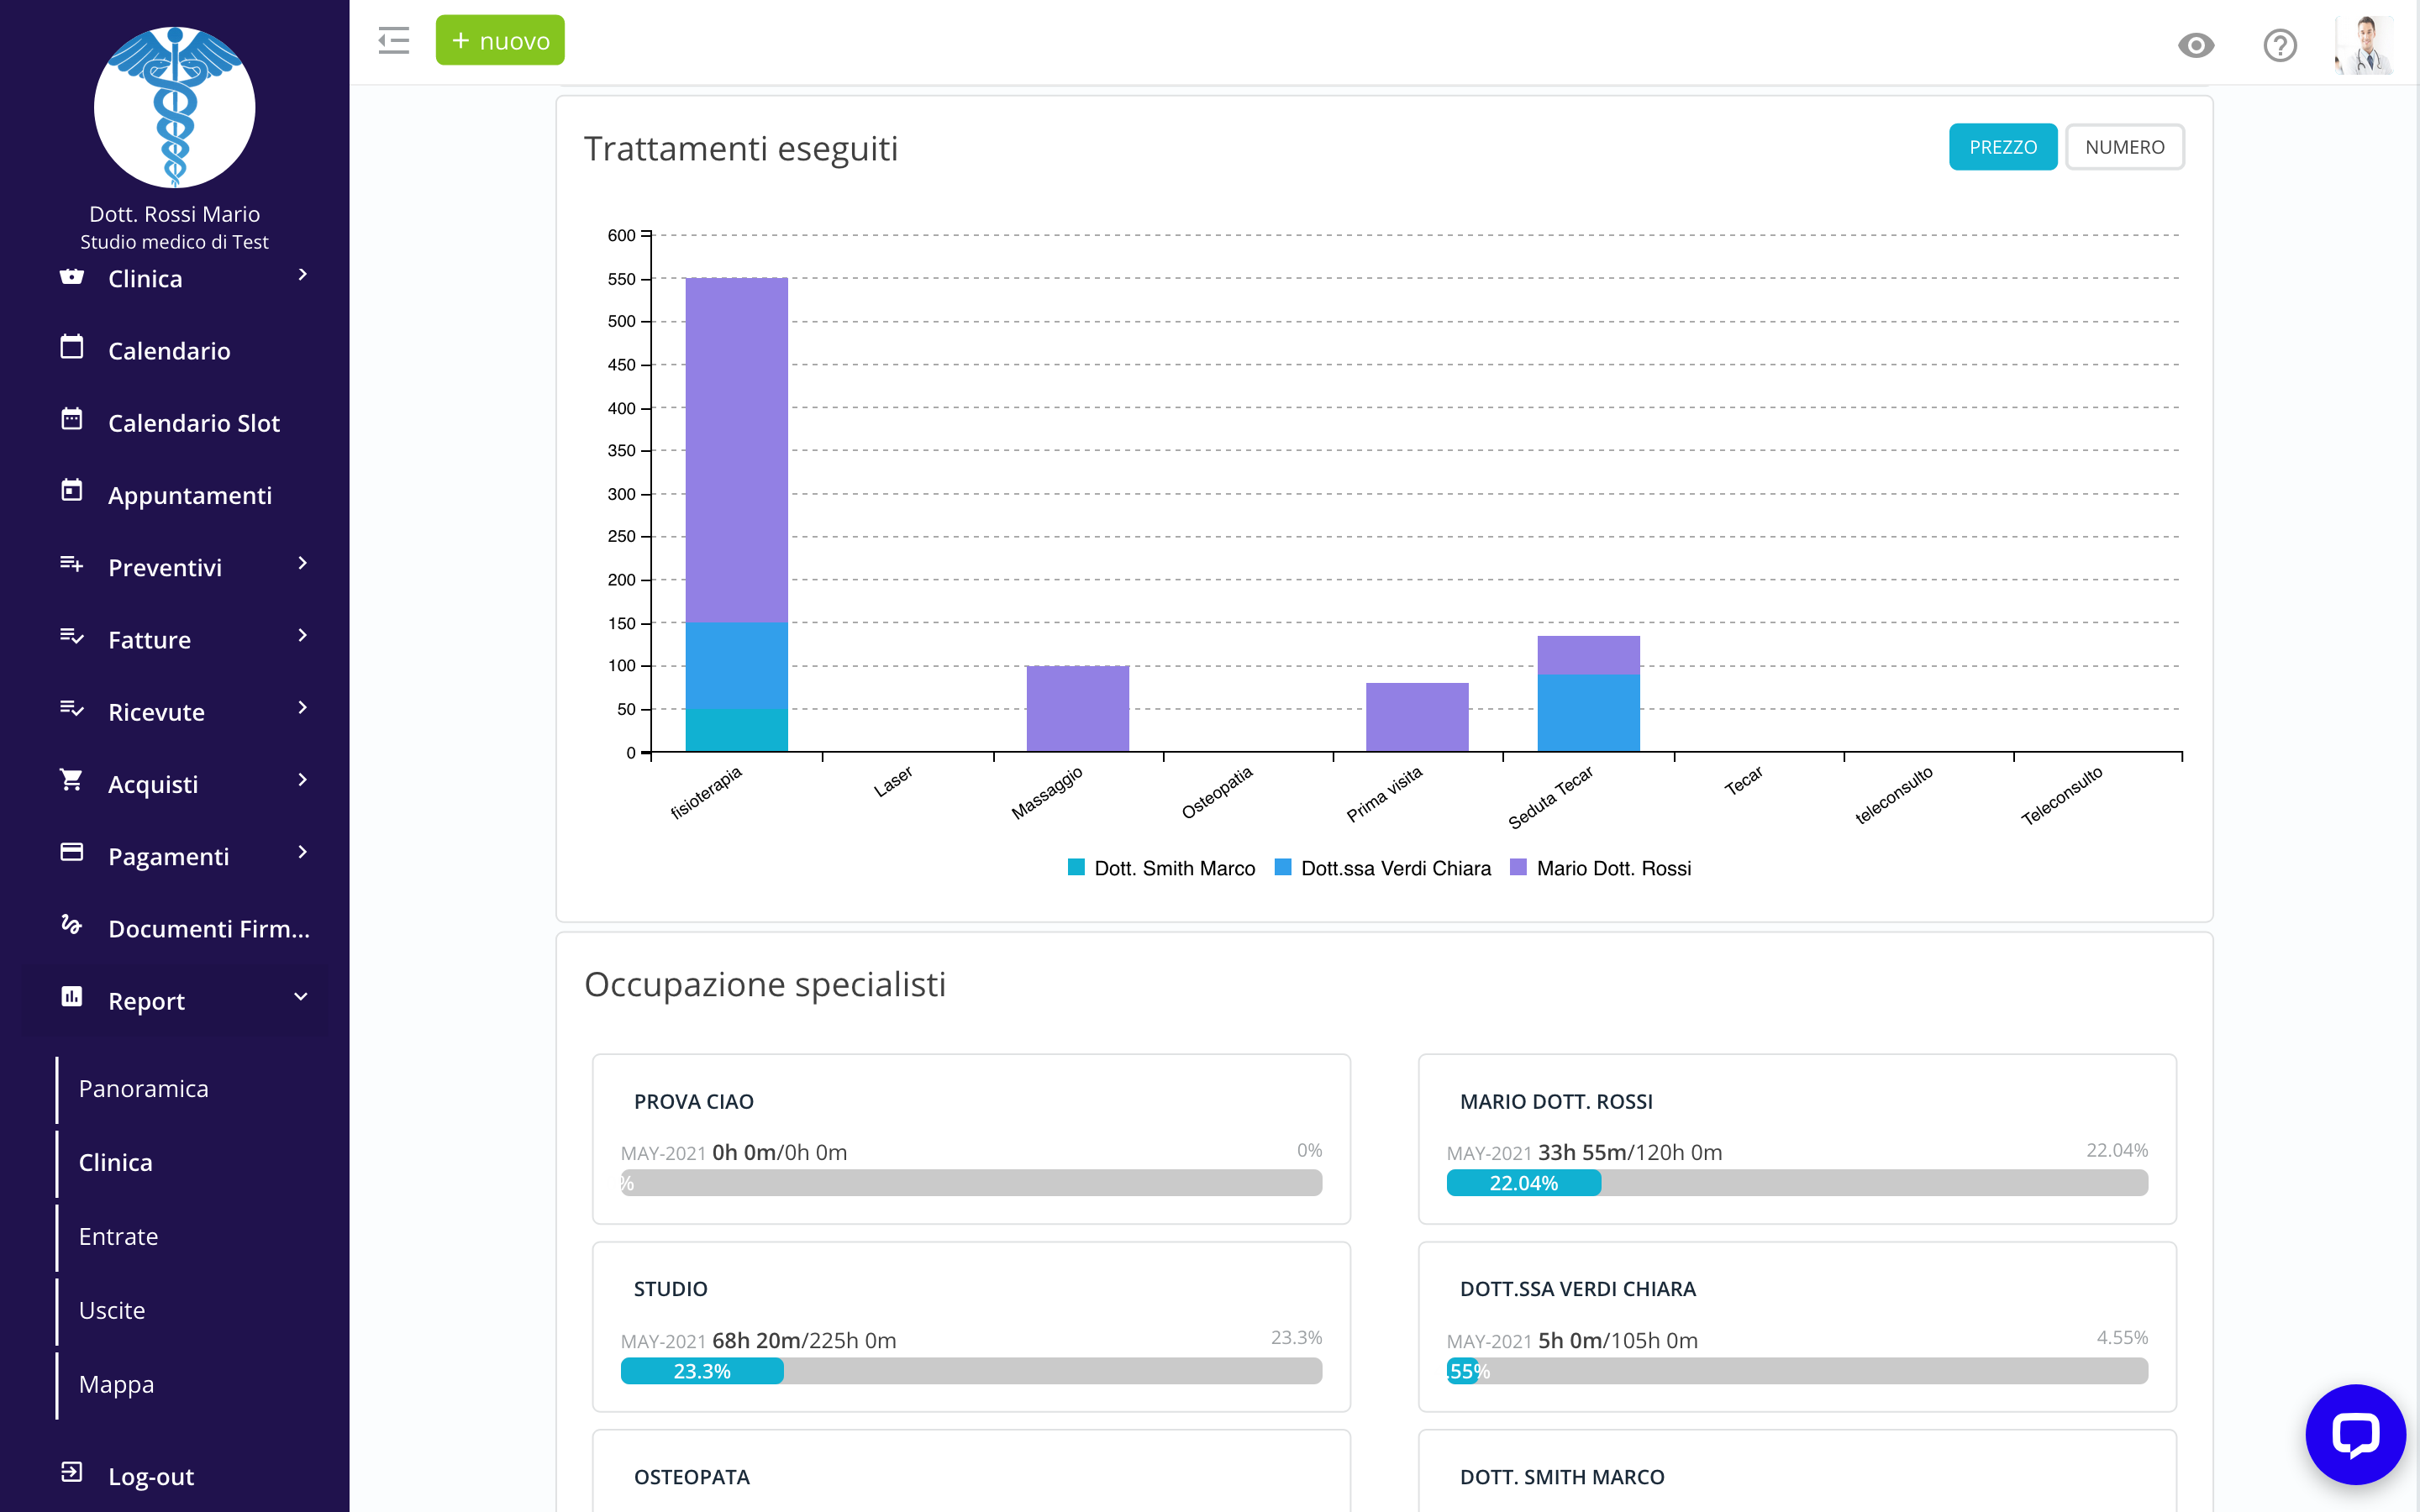Toggle Dott. Smith Marco legend entry
The height and width of the screenshot is (1512, 2420).
coord(1162,868)
